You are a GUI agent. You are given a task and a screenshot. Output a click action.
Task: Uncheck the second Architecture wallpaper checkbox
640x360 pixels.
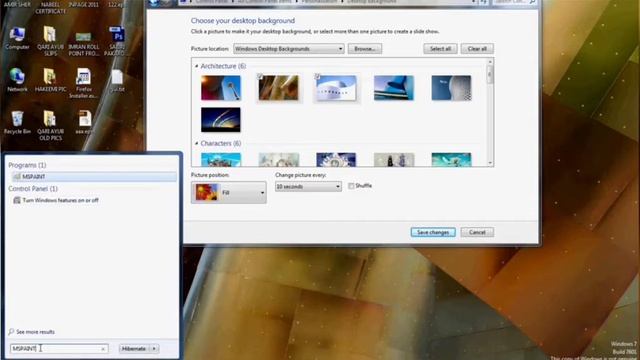click(260, 76)
